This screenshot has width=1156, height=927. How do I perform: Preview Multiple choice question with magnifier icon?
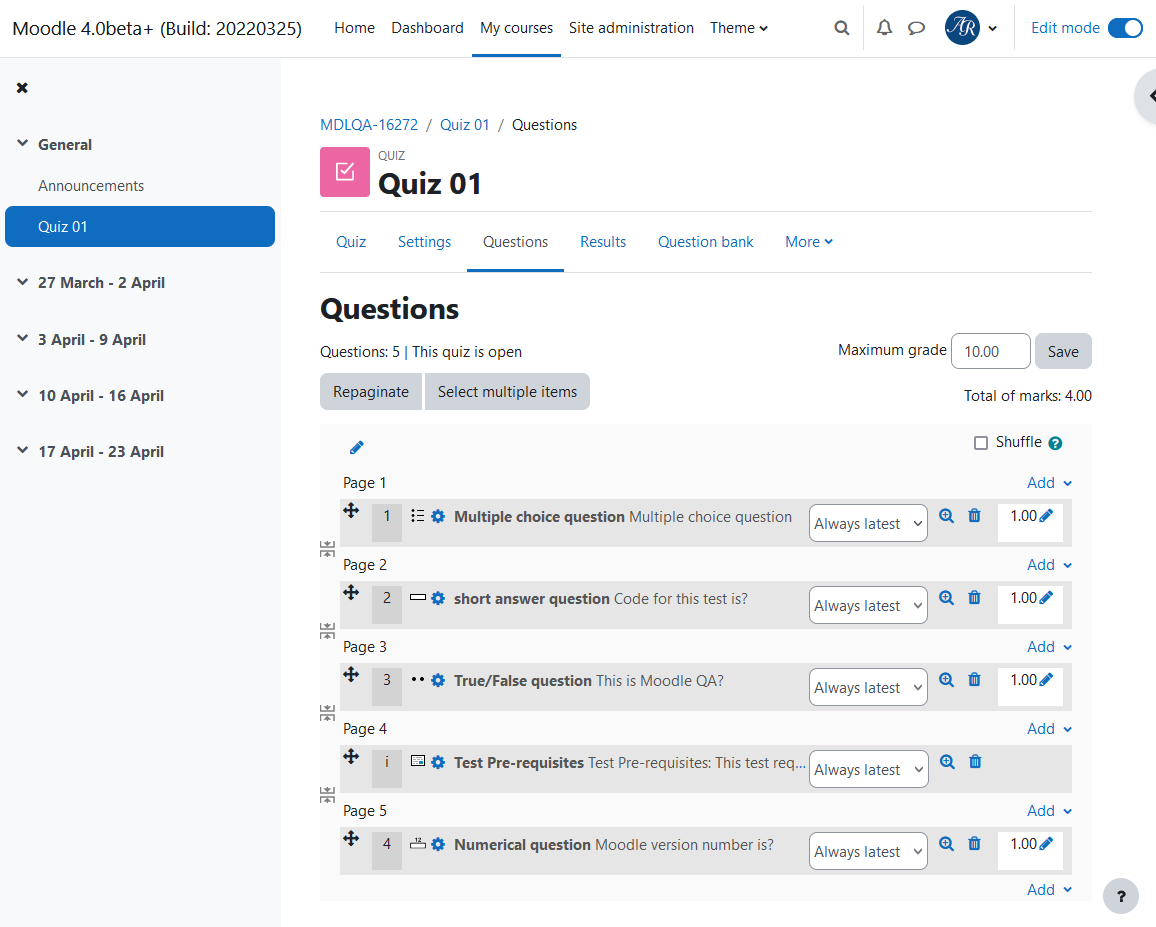click(947, 515)
